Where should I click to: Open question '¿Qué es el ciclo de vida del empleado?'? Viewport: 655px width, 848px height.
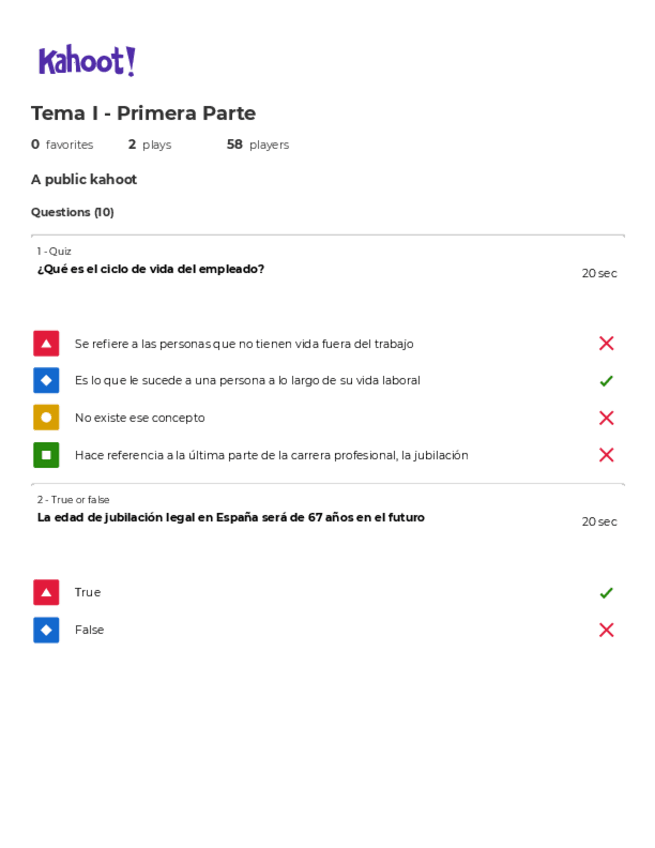click(151, 269)
